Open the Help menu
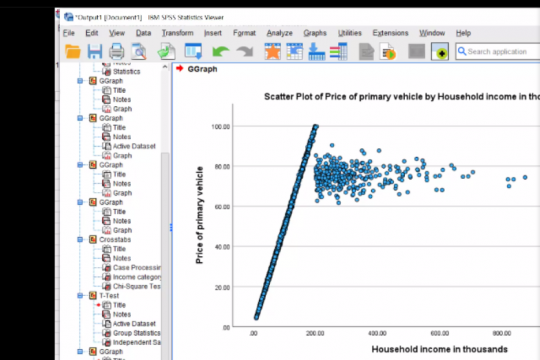 (x=463, y=33)
